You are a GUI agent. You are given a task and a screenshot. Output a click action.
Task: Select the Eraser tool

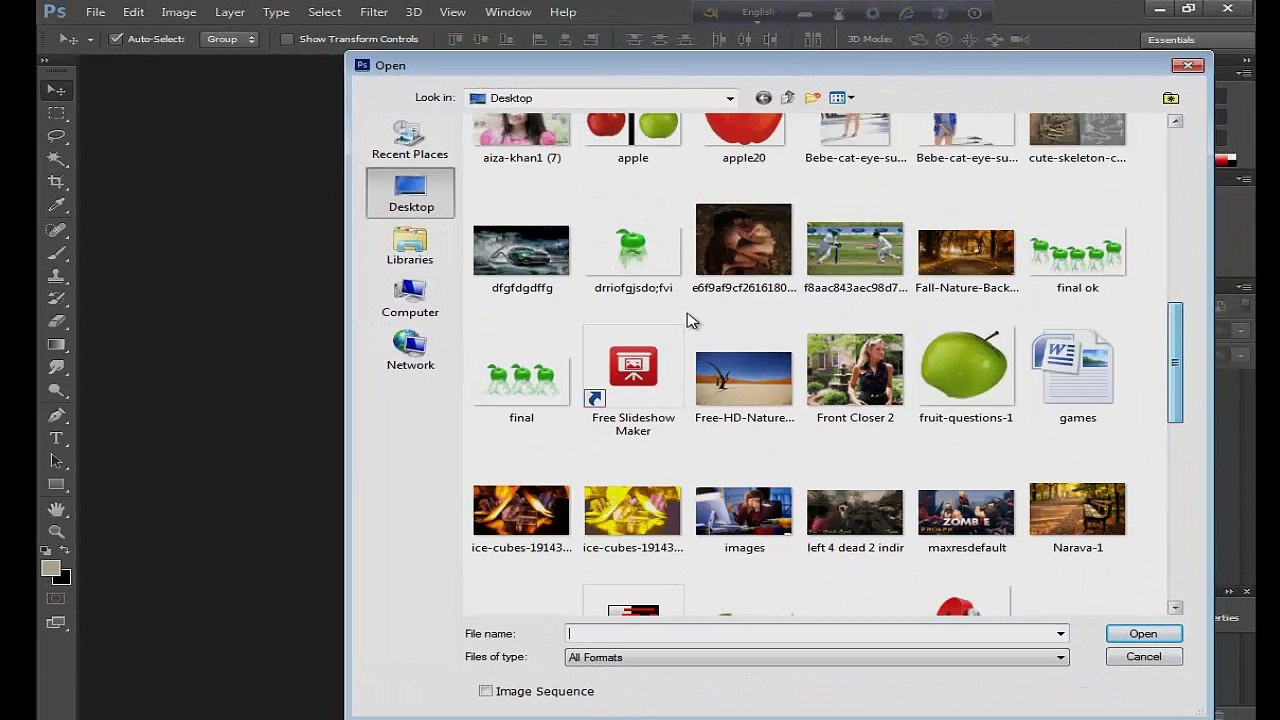[57, 321]
